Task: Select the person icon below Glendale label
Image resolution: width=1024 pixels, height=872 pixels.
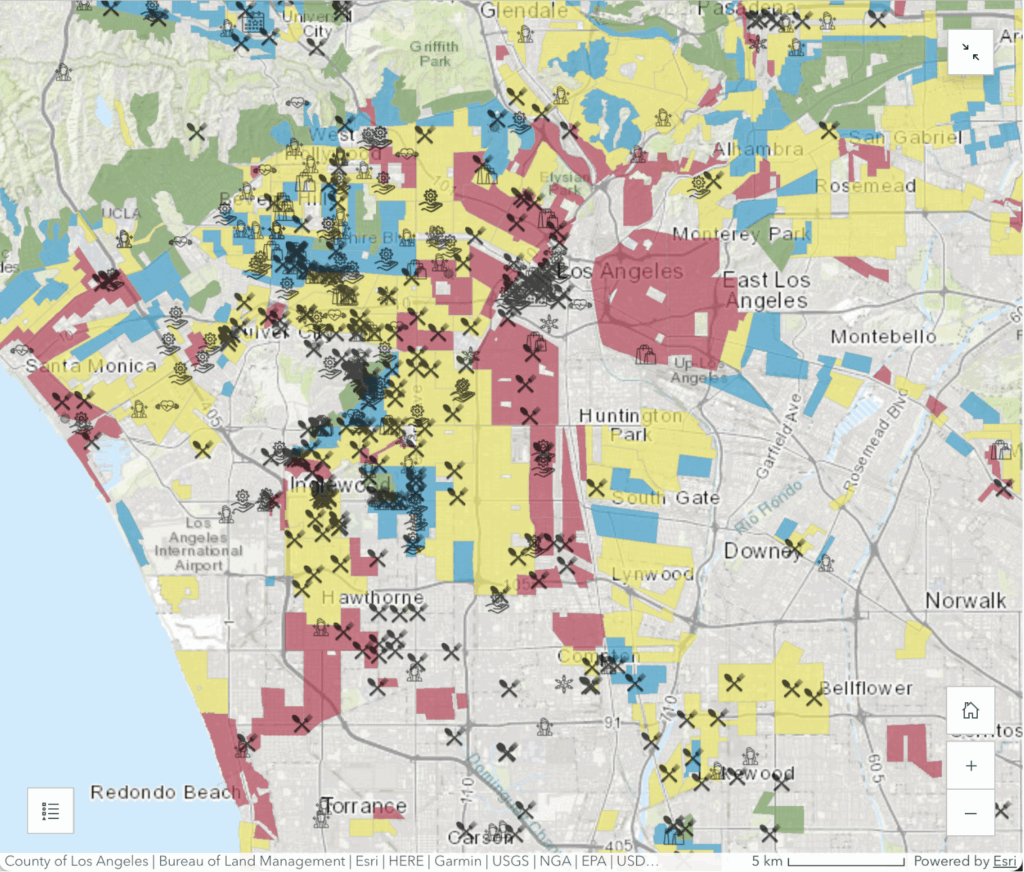Action: [x=524, y=34]
